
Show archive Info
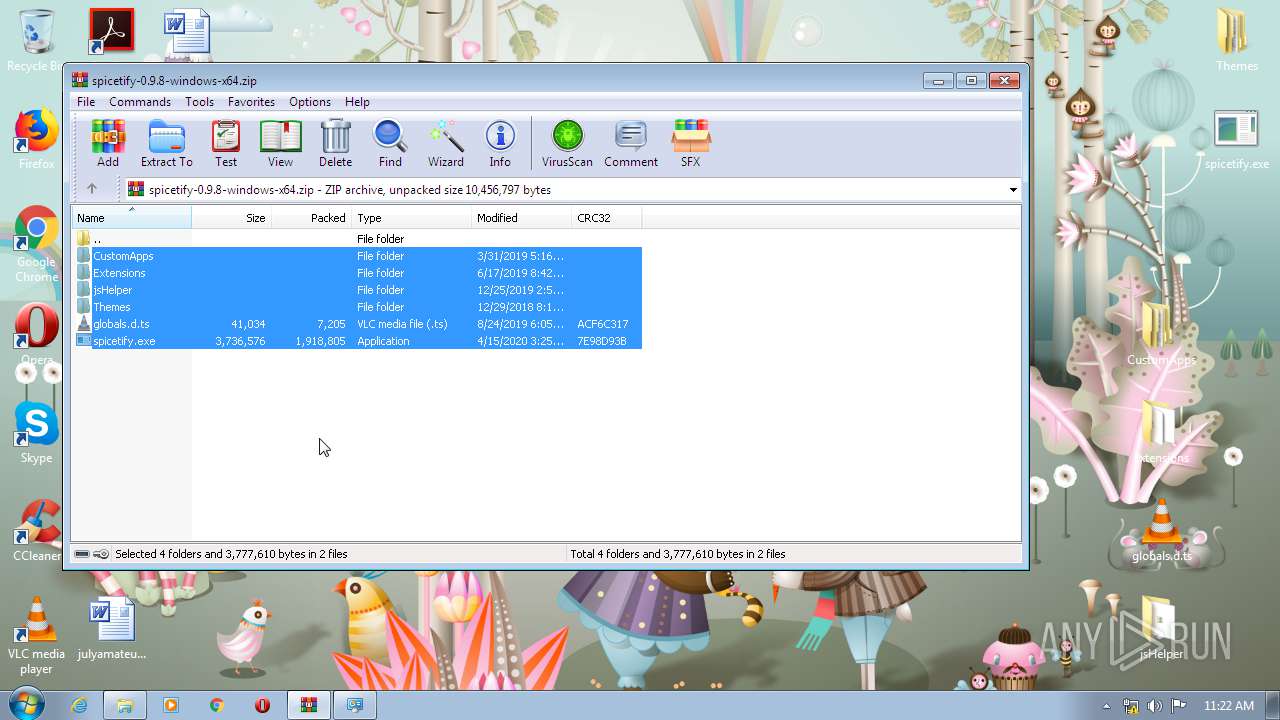500,143
